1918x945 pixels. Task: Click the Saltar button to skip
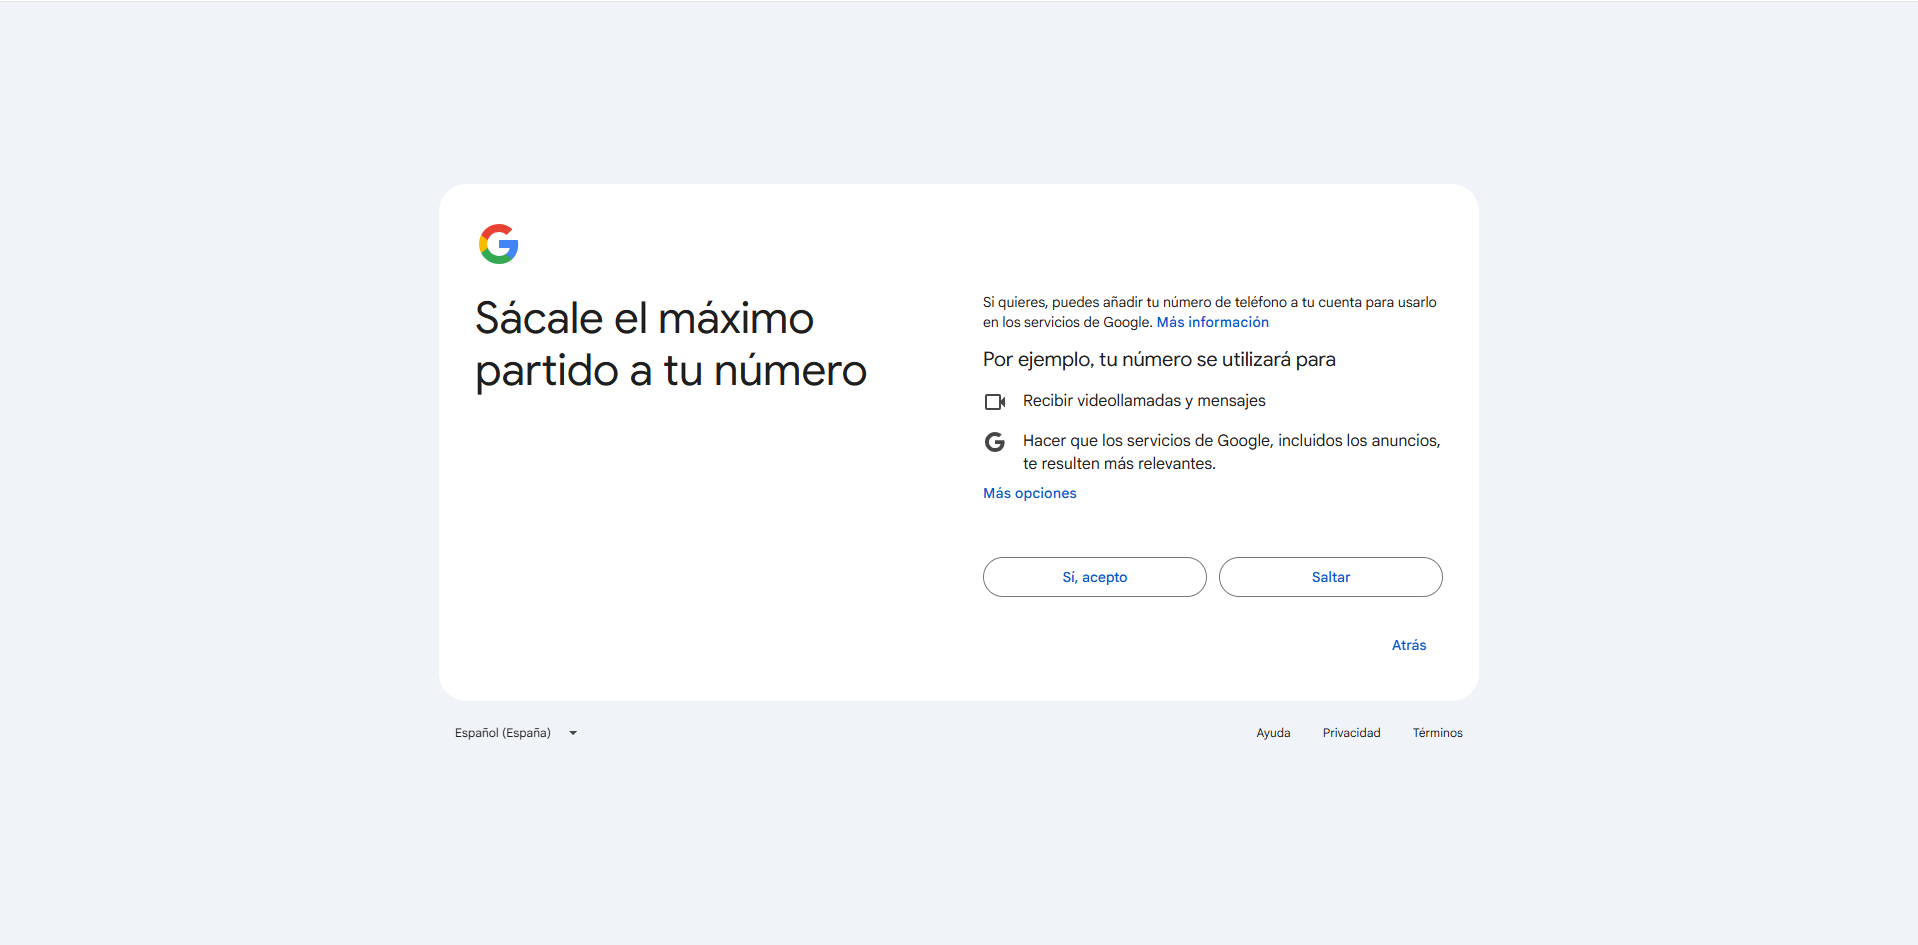(x=1330, y=577)
